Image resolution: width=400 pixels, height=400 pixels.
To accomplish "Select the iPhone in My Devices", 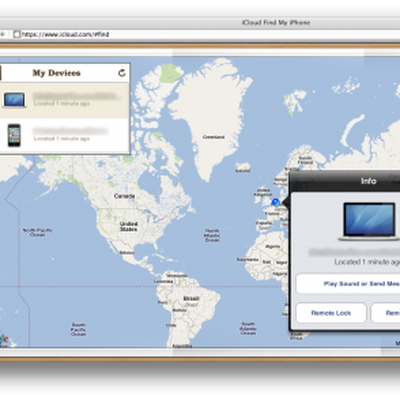I will coord(64,135).
